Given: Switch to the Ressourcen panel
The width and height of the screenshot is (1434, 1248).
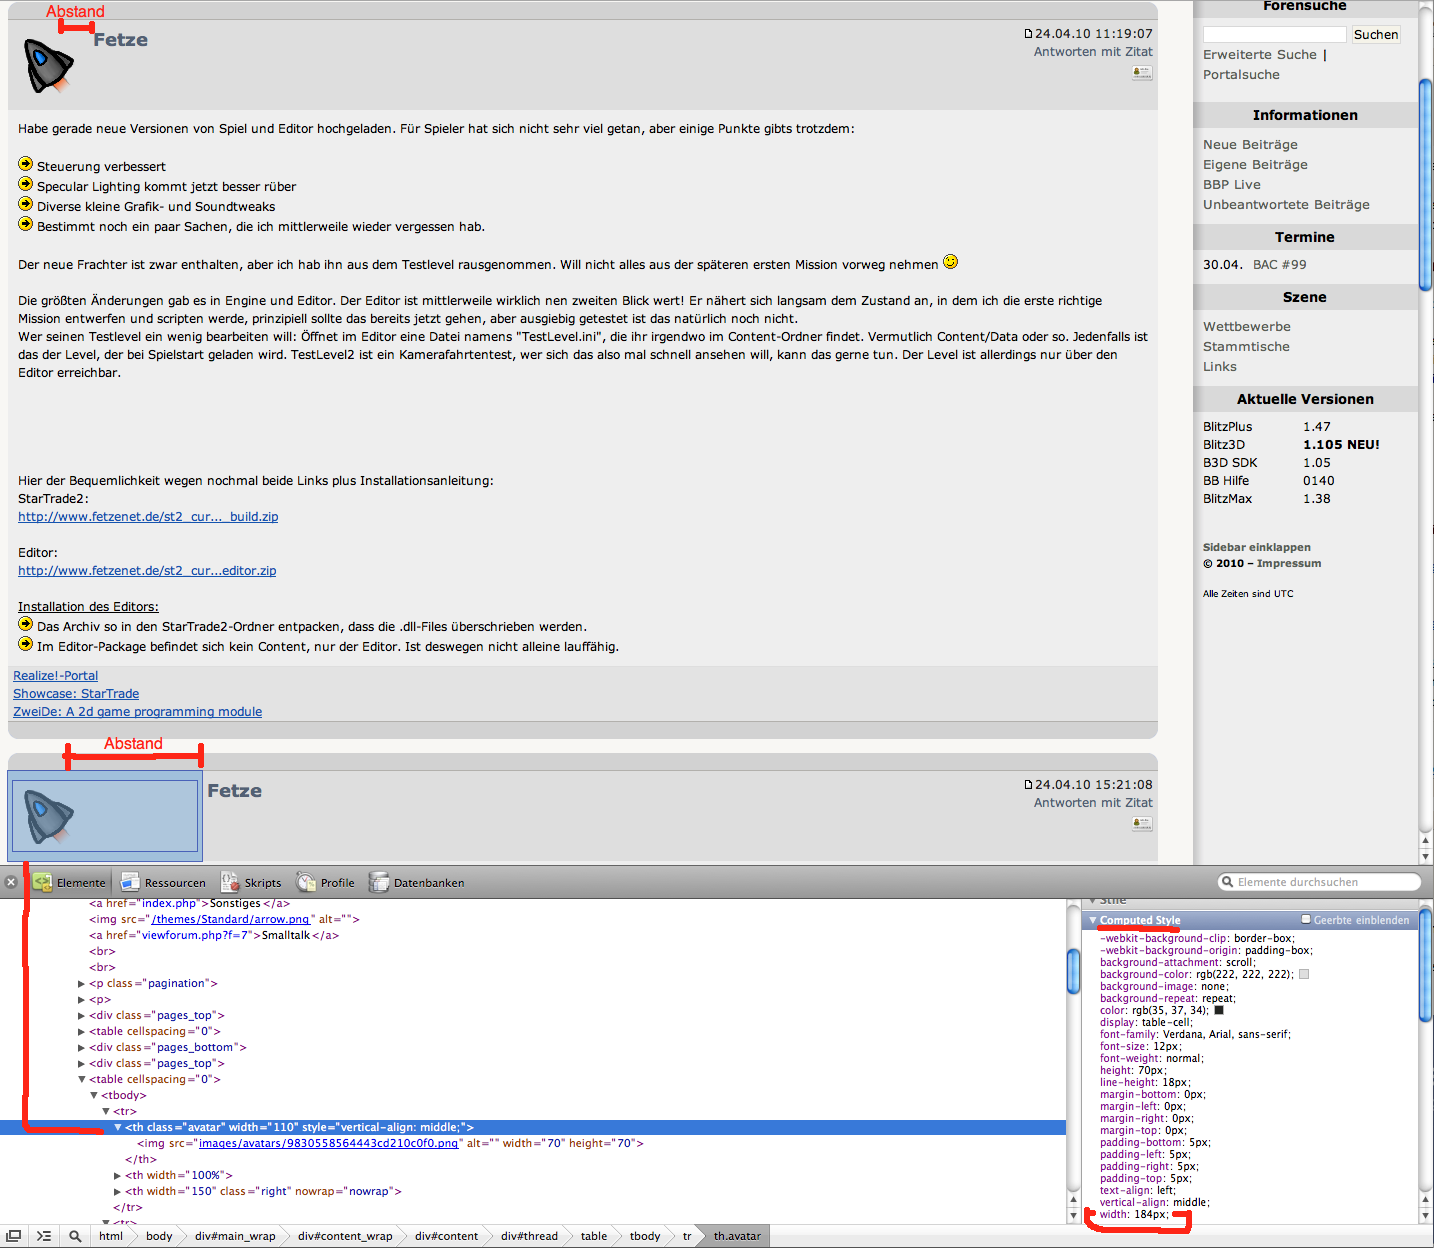Looking at the screenshot, I should pyautogui.click(x=163, y=882).
